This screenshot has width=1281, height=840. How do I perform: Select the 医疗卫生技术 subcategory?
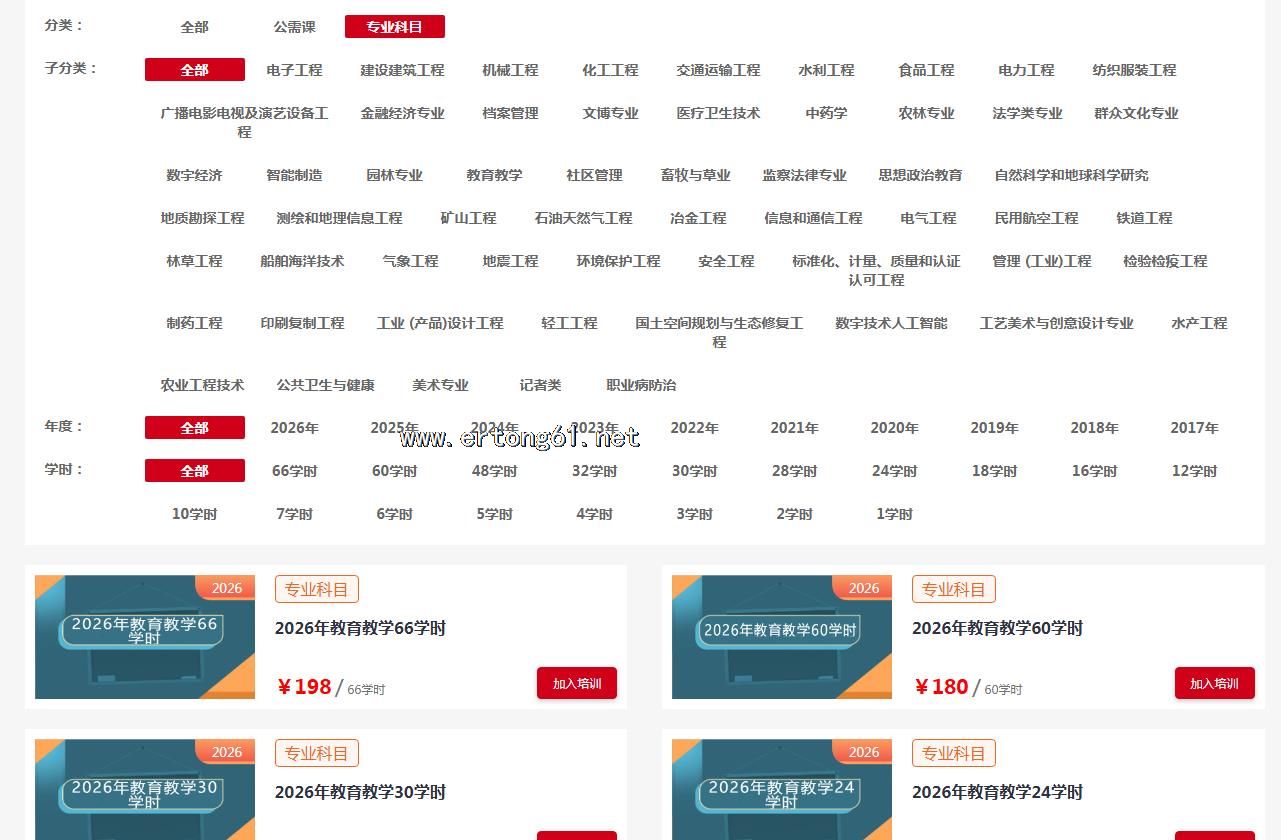(718, 113)
